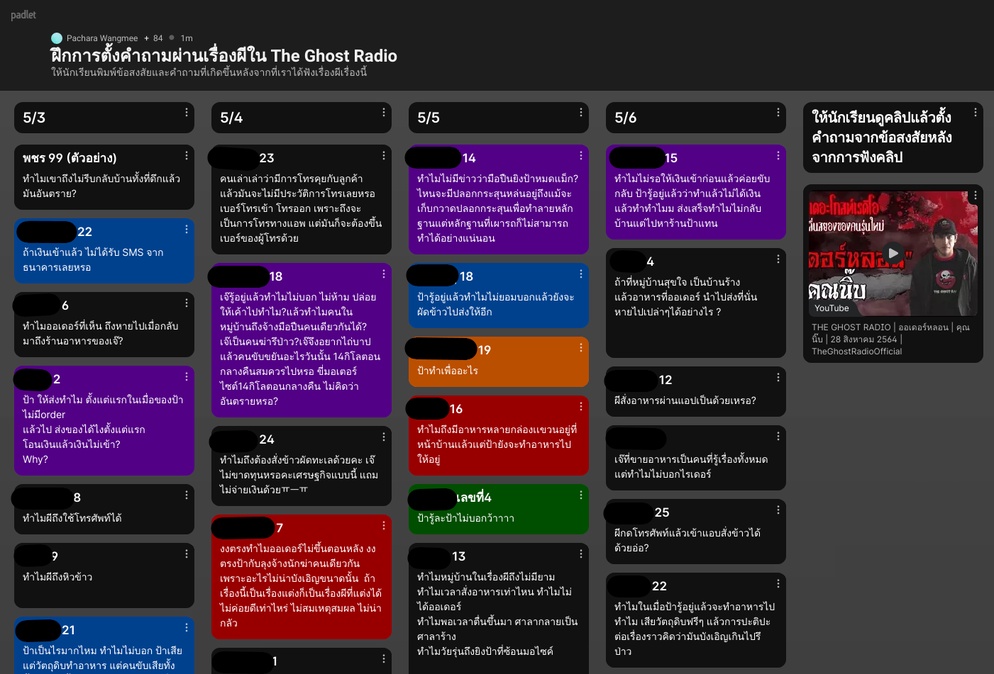The image size is (994, 674).
Task: Open three-dot menu on green card 'เลขที่4'
Action: coord(581,495)
